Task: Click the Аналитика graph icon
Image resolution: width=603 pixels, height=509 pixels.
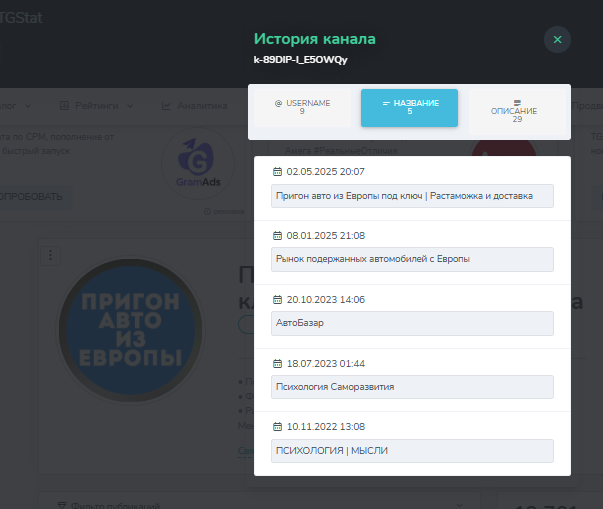Action: pos(166,106)
